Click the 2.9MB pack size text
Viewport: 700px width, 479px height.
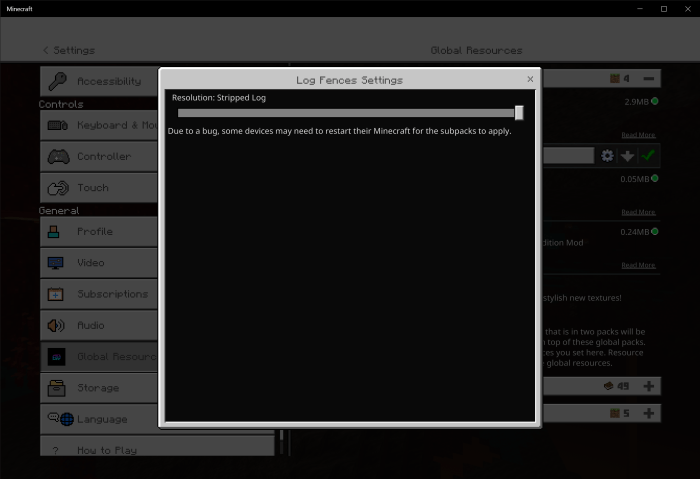pyautogui.click(x=636, y=102)
